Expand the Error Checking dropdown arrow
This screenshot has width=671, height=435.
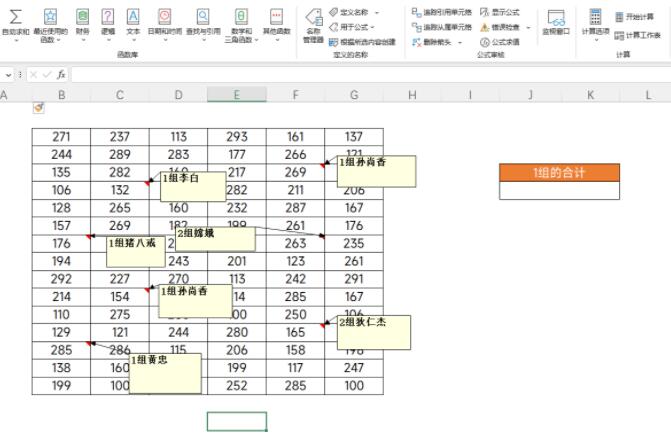pyautogui.click(x=528, y=27)
